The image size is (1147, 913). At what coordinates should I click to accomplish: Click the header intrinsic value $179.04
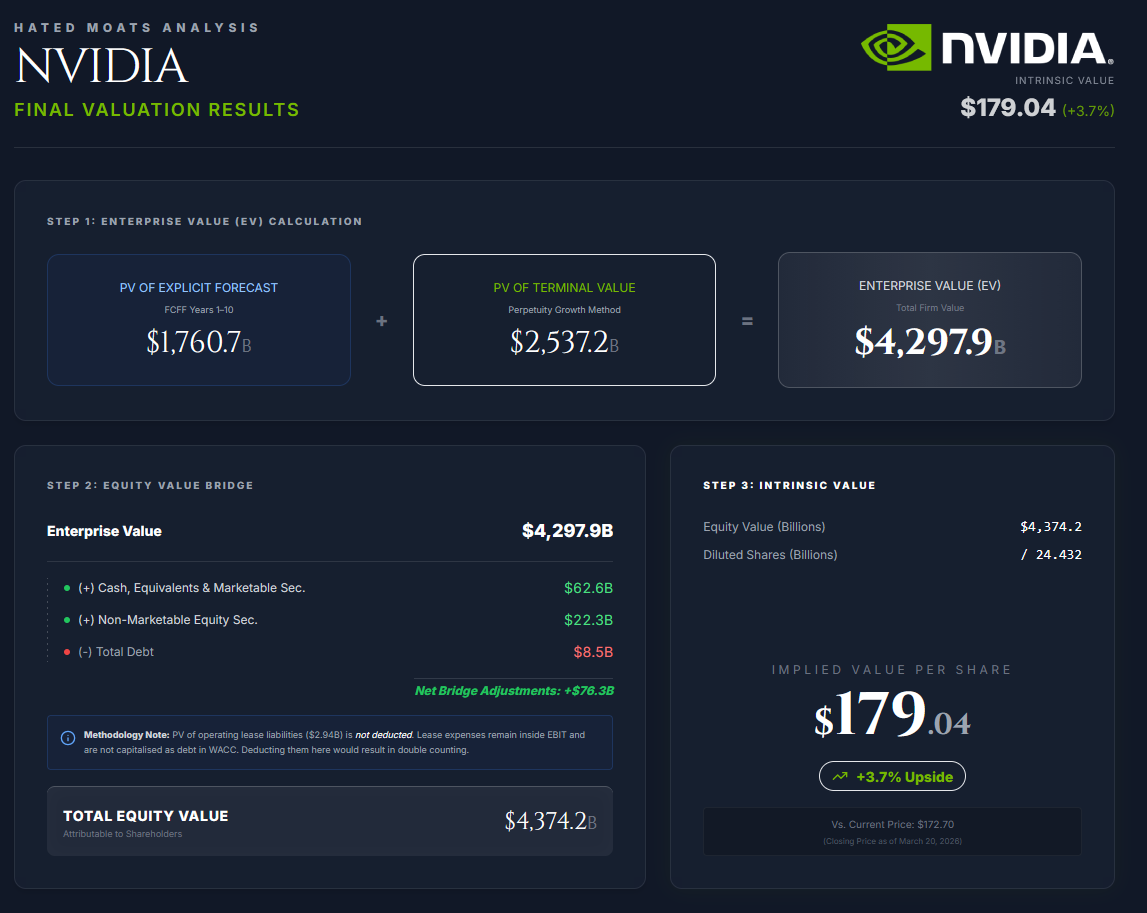pos(1007,108)
